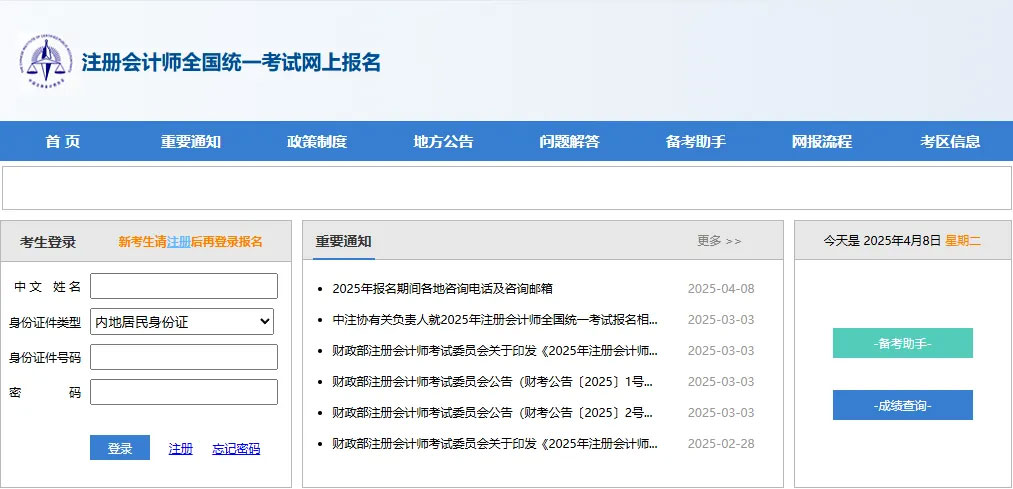Open the 重要通知 navigation menu
Screen dimensions: 1013x489
click(191, 142)
